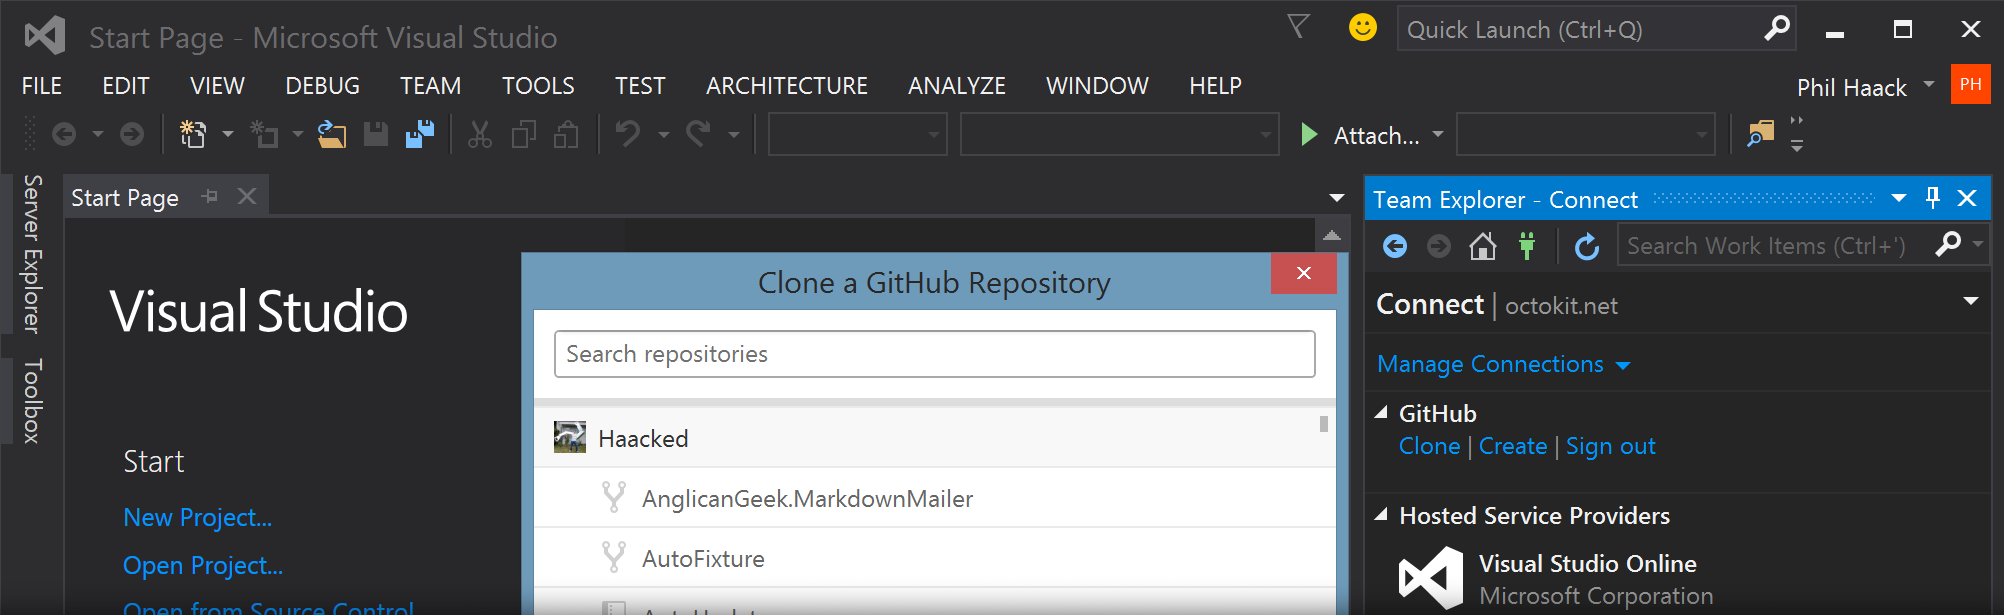Open the notifications flag icon
Screen dimensions: 2004x615
coord(1298,27)
